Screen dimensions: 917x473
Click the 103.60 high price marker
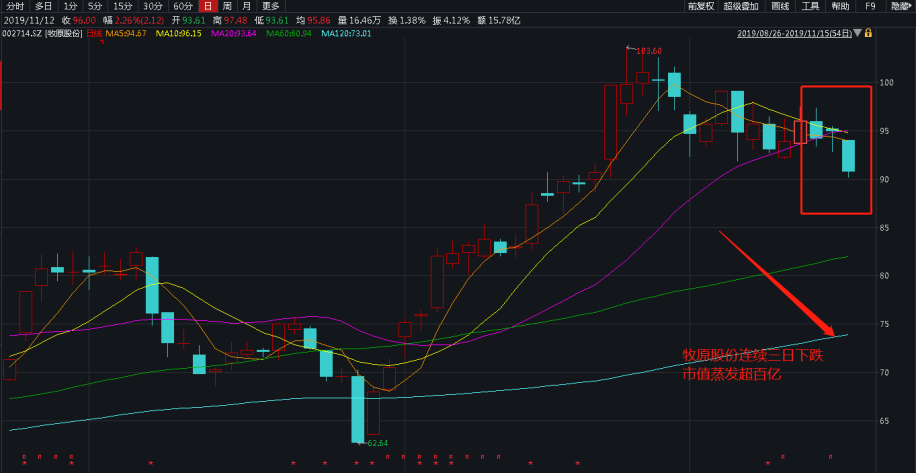(649, 51)
